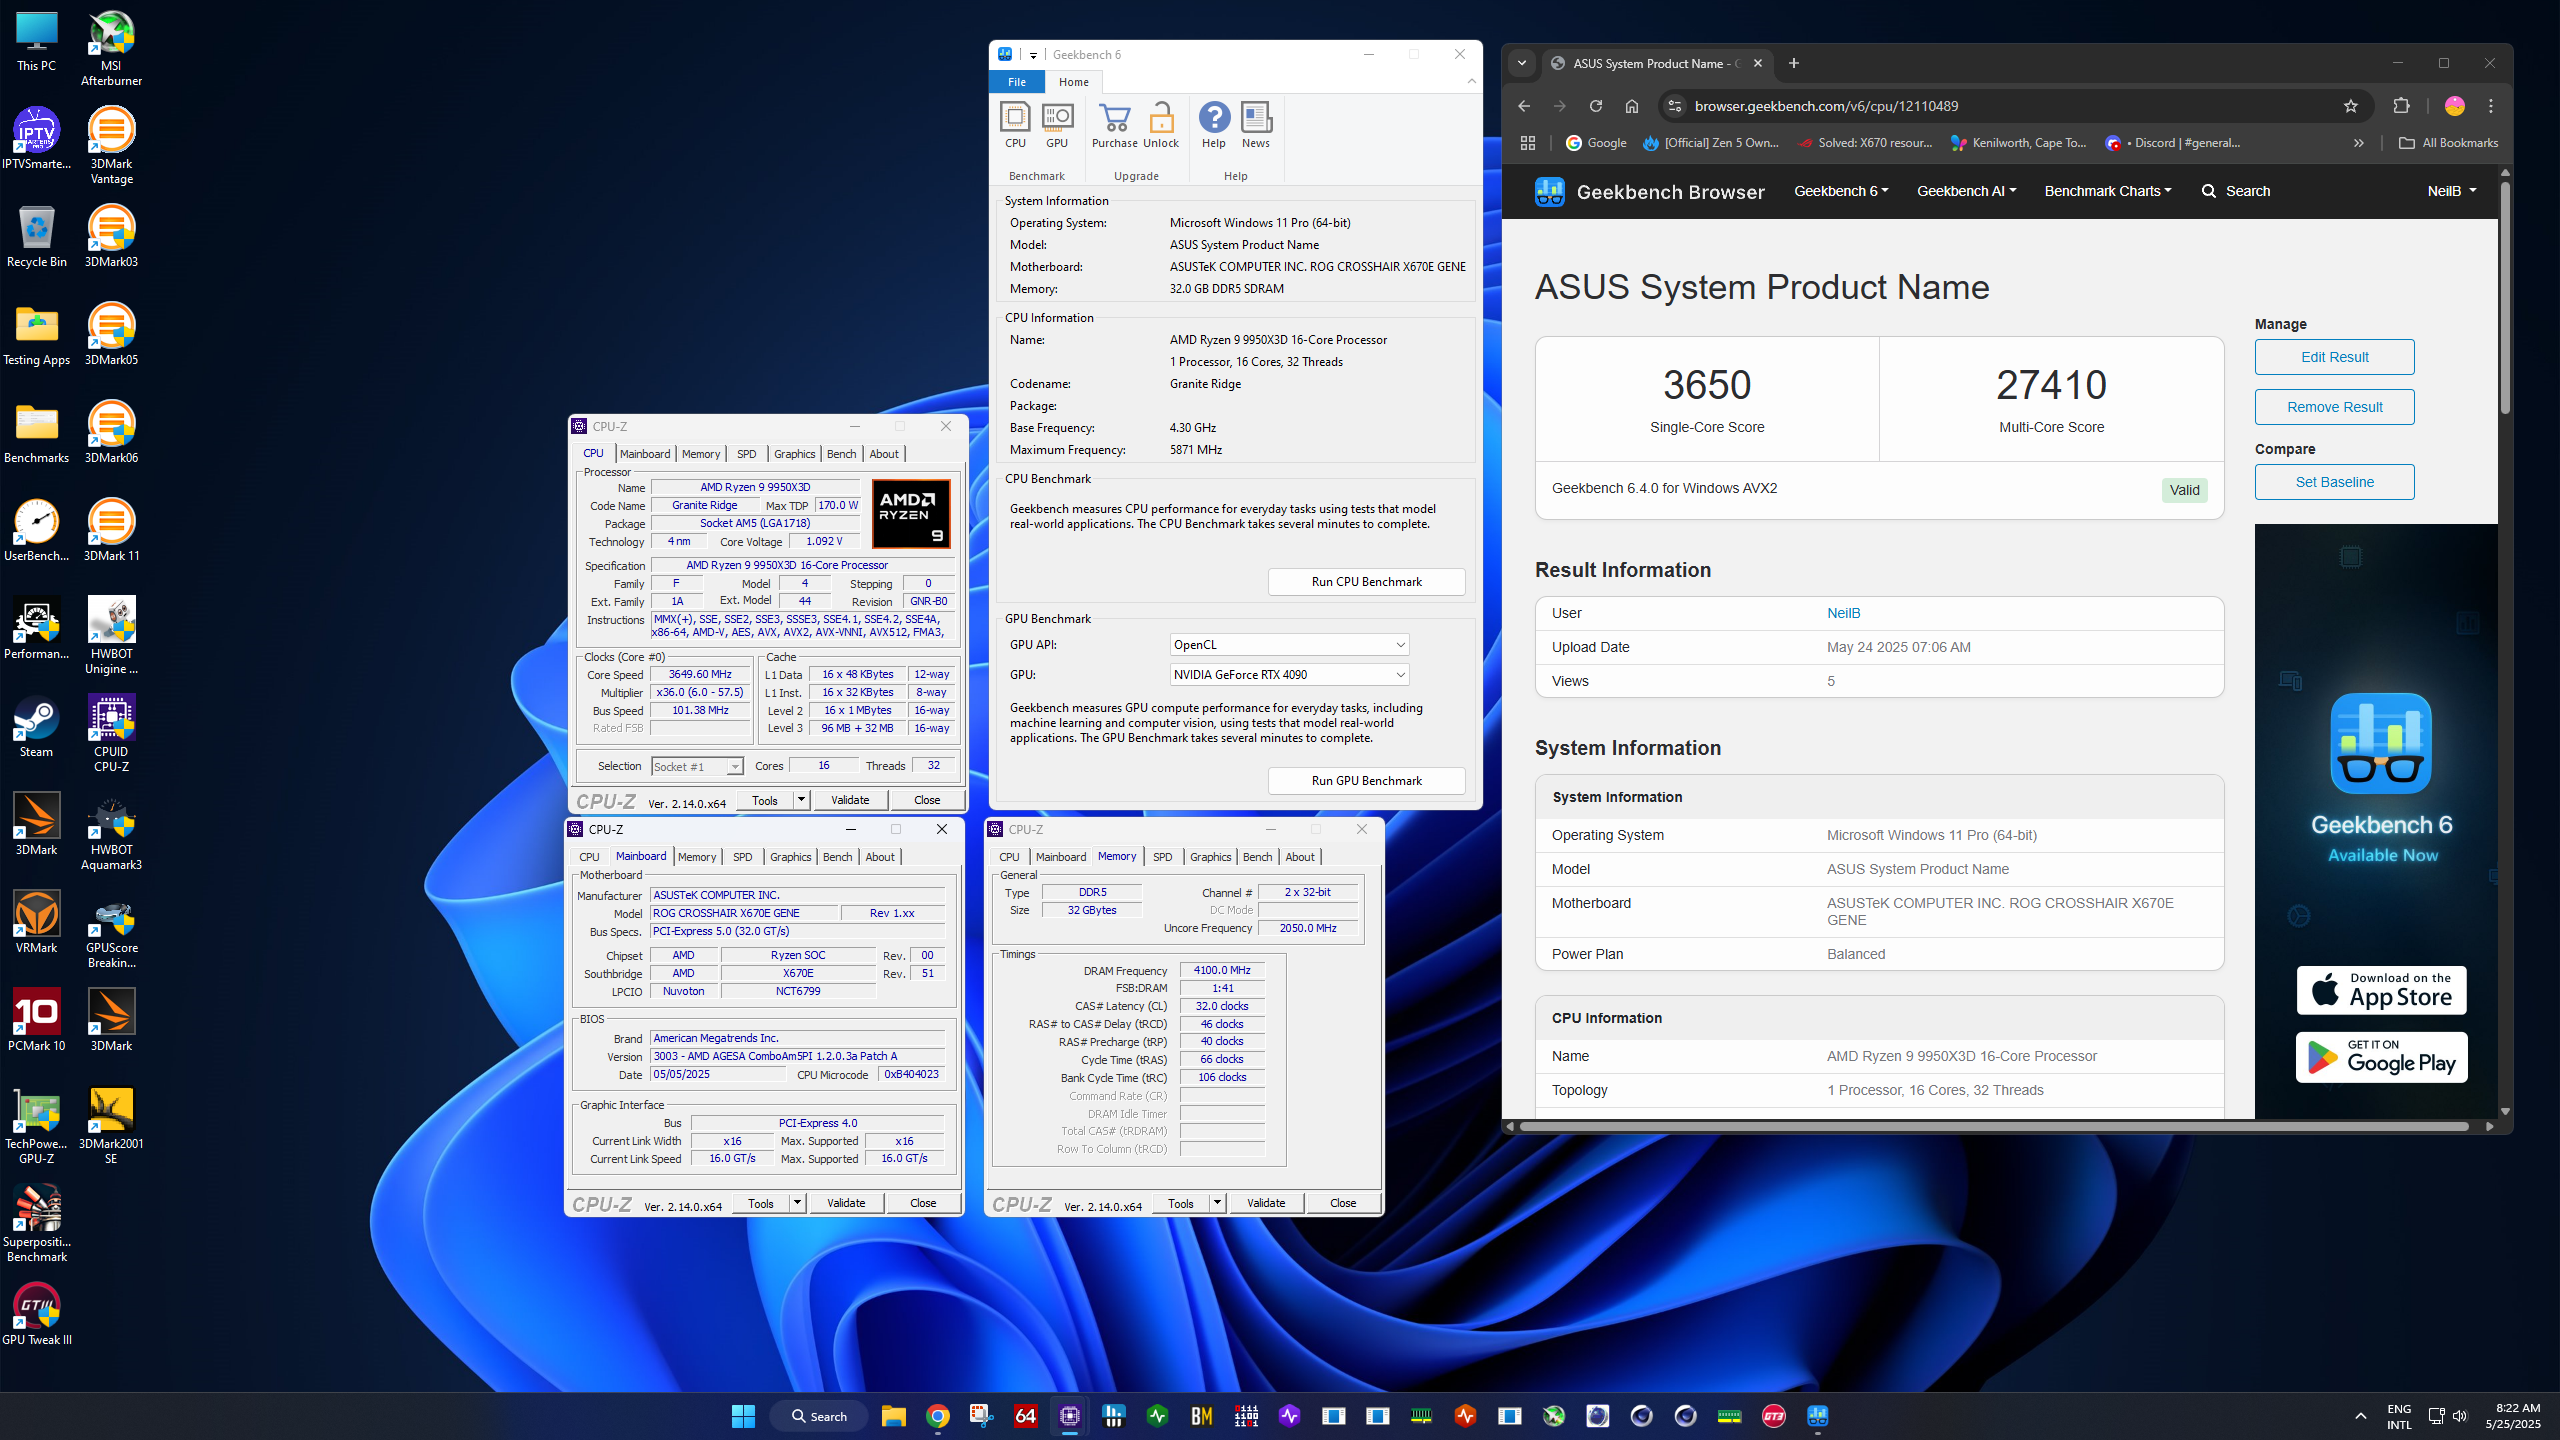Open Search in Geekbench Browser nav
Image resolution: width=2560 pixels, height=1440 pixels.
[2236, 191]
